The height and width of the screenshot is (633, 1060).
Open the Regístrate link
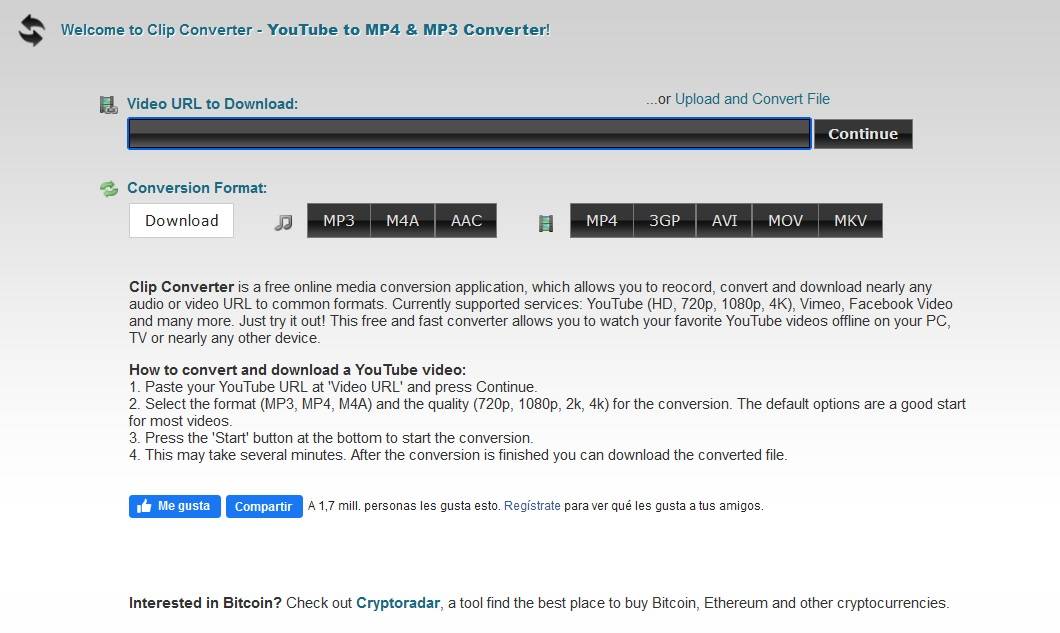[x=532, y=506]
